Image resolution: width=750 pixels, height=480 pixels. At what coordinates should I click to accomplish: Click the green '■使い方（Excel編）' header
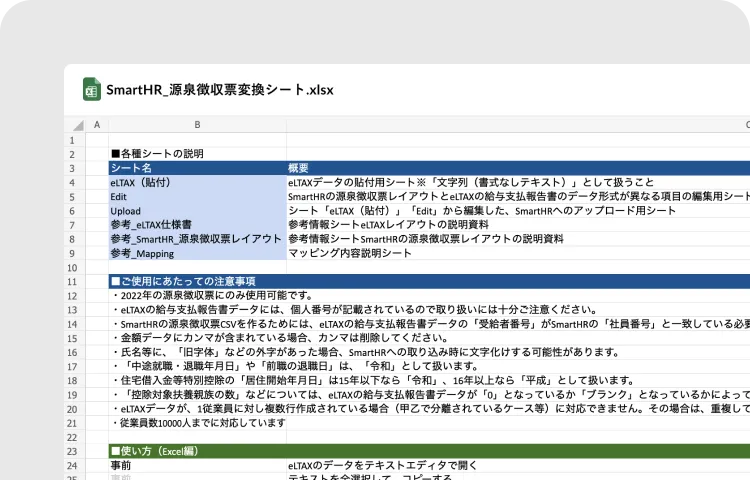click(x=430, y=451)
